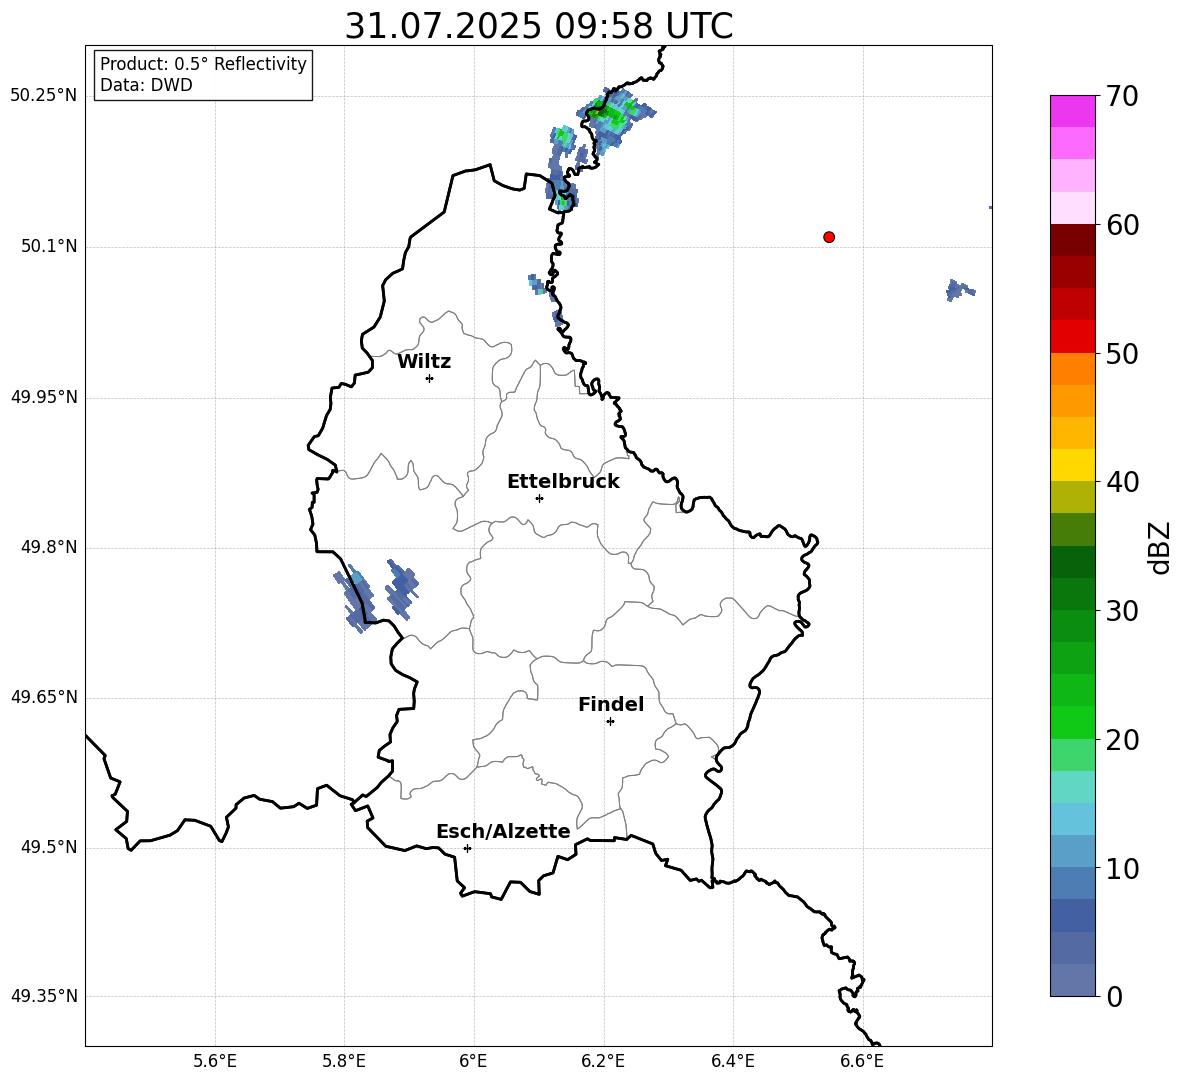Click the 5.6°E longitude label
Image resolution: width=1184 pixels, height=1081 pixels.
[x=215, y=1061]
